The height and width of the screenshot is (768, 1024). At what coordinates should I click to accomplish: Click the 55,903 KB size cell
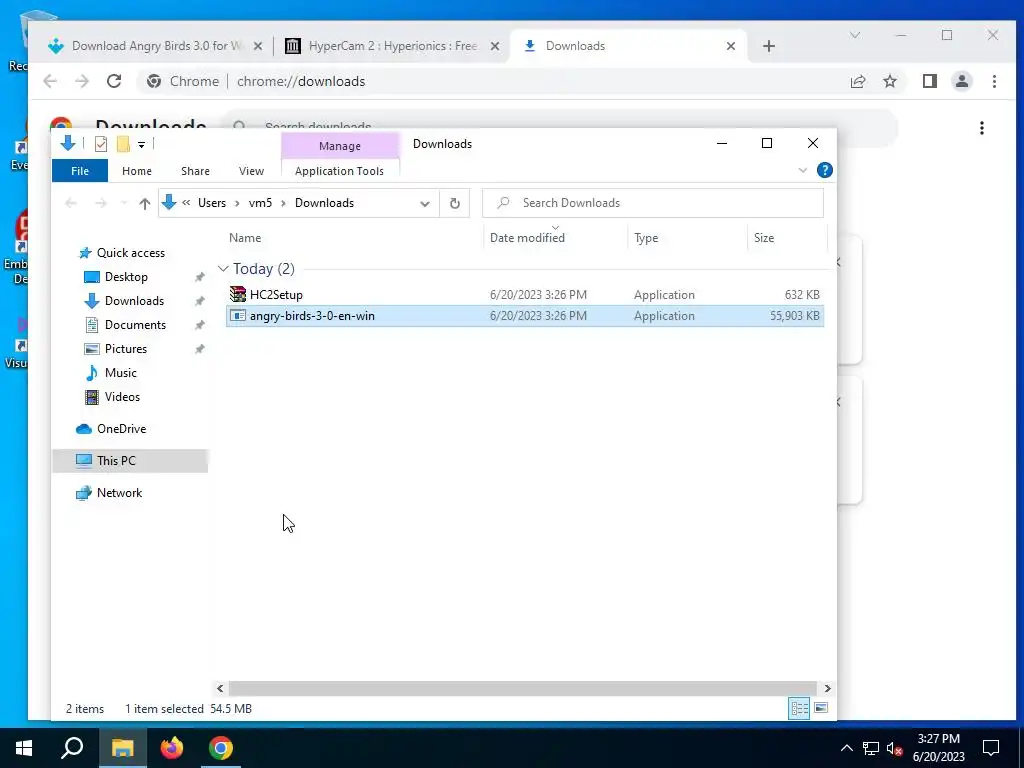pos(794,315)
